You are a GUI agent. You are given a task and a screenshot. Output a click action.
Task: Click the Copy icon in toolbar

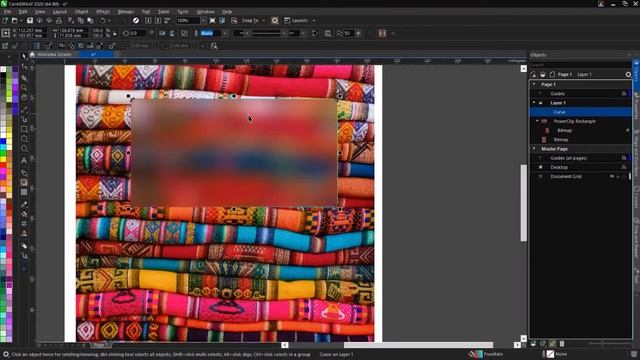81,20
